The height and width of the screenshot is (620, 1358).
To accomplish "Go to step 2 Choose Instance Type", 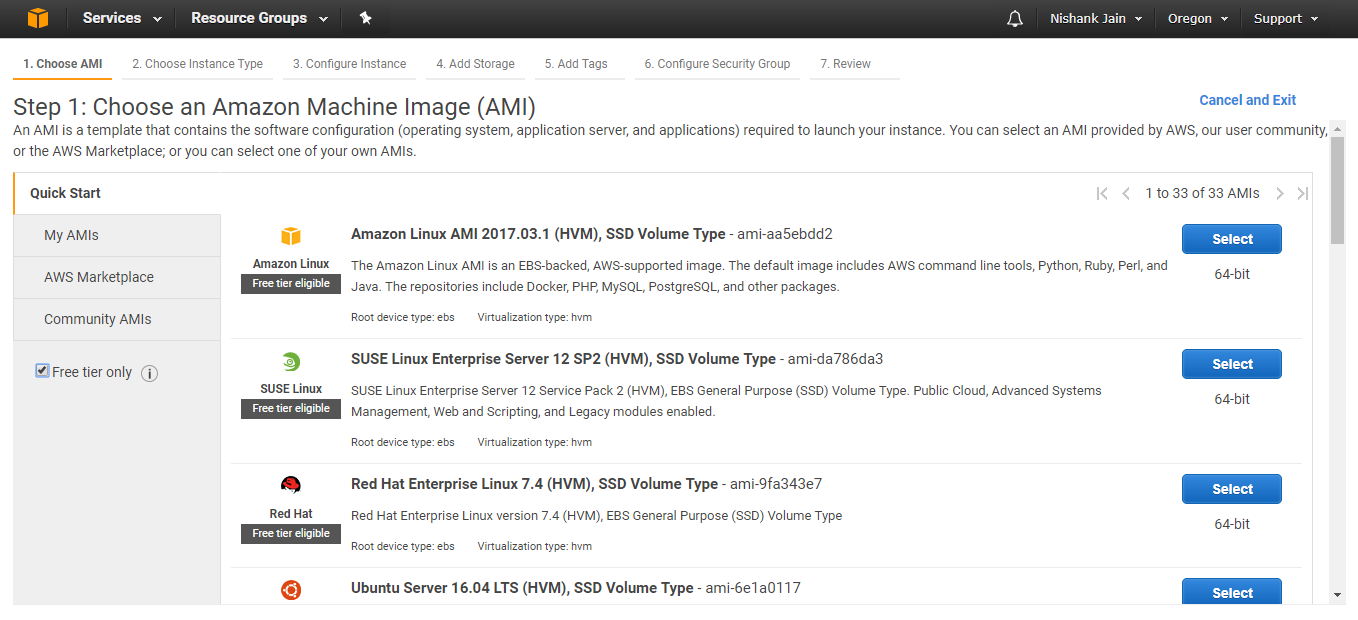I will tap(198, 64).
